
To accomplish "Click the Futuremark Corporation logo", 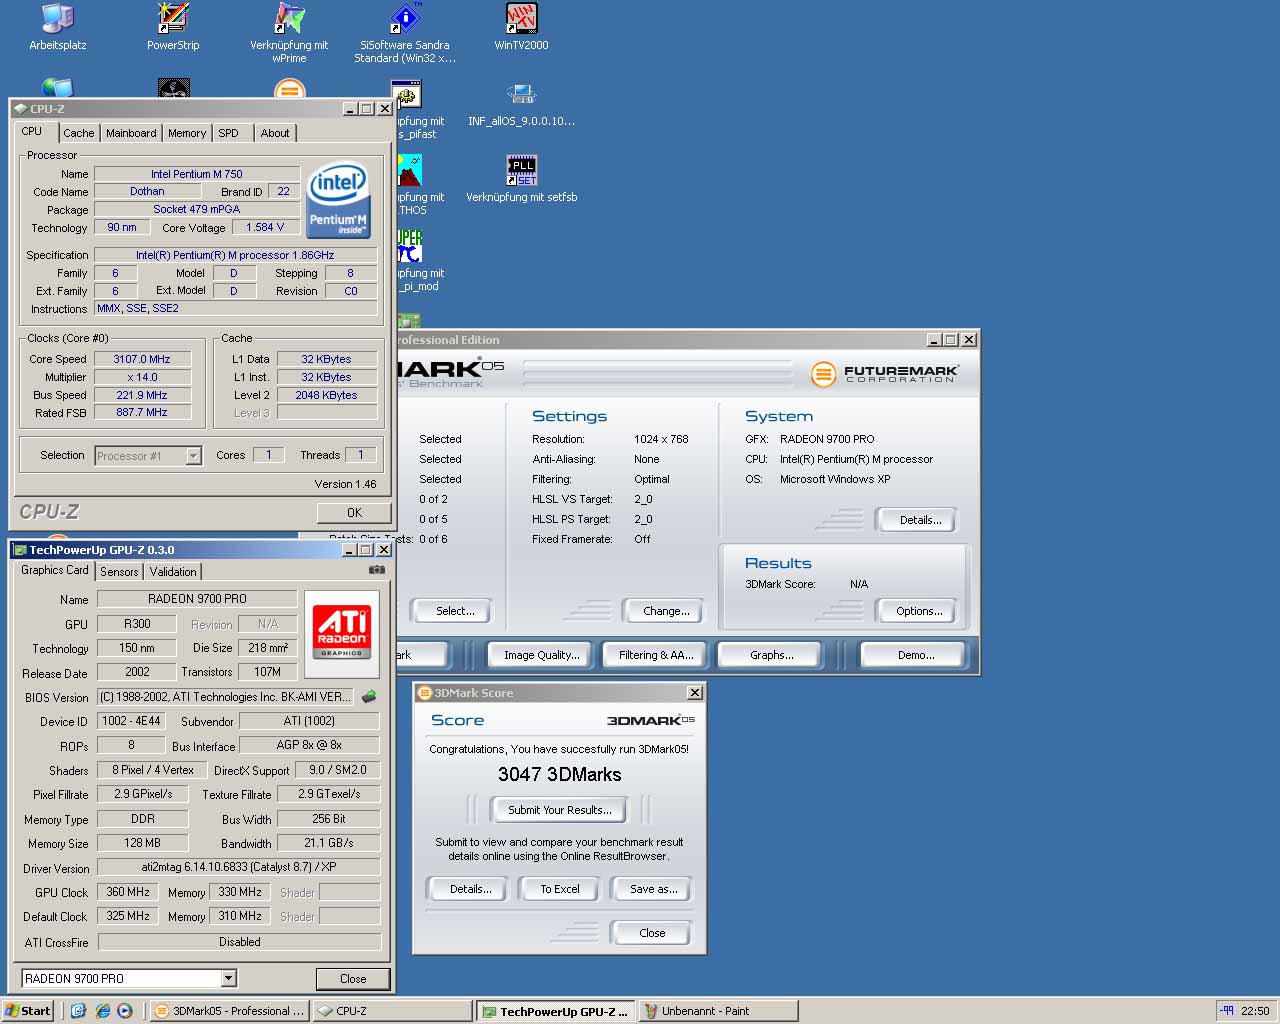I will tap(885, 374).
